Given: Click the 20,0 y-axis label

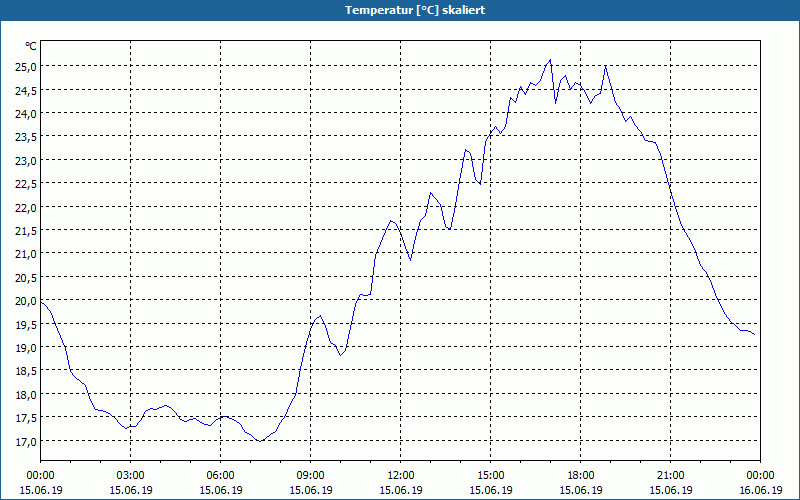Looking at the screenshot, I should (26, 301).
